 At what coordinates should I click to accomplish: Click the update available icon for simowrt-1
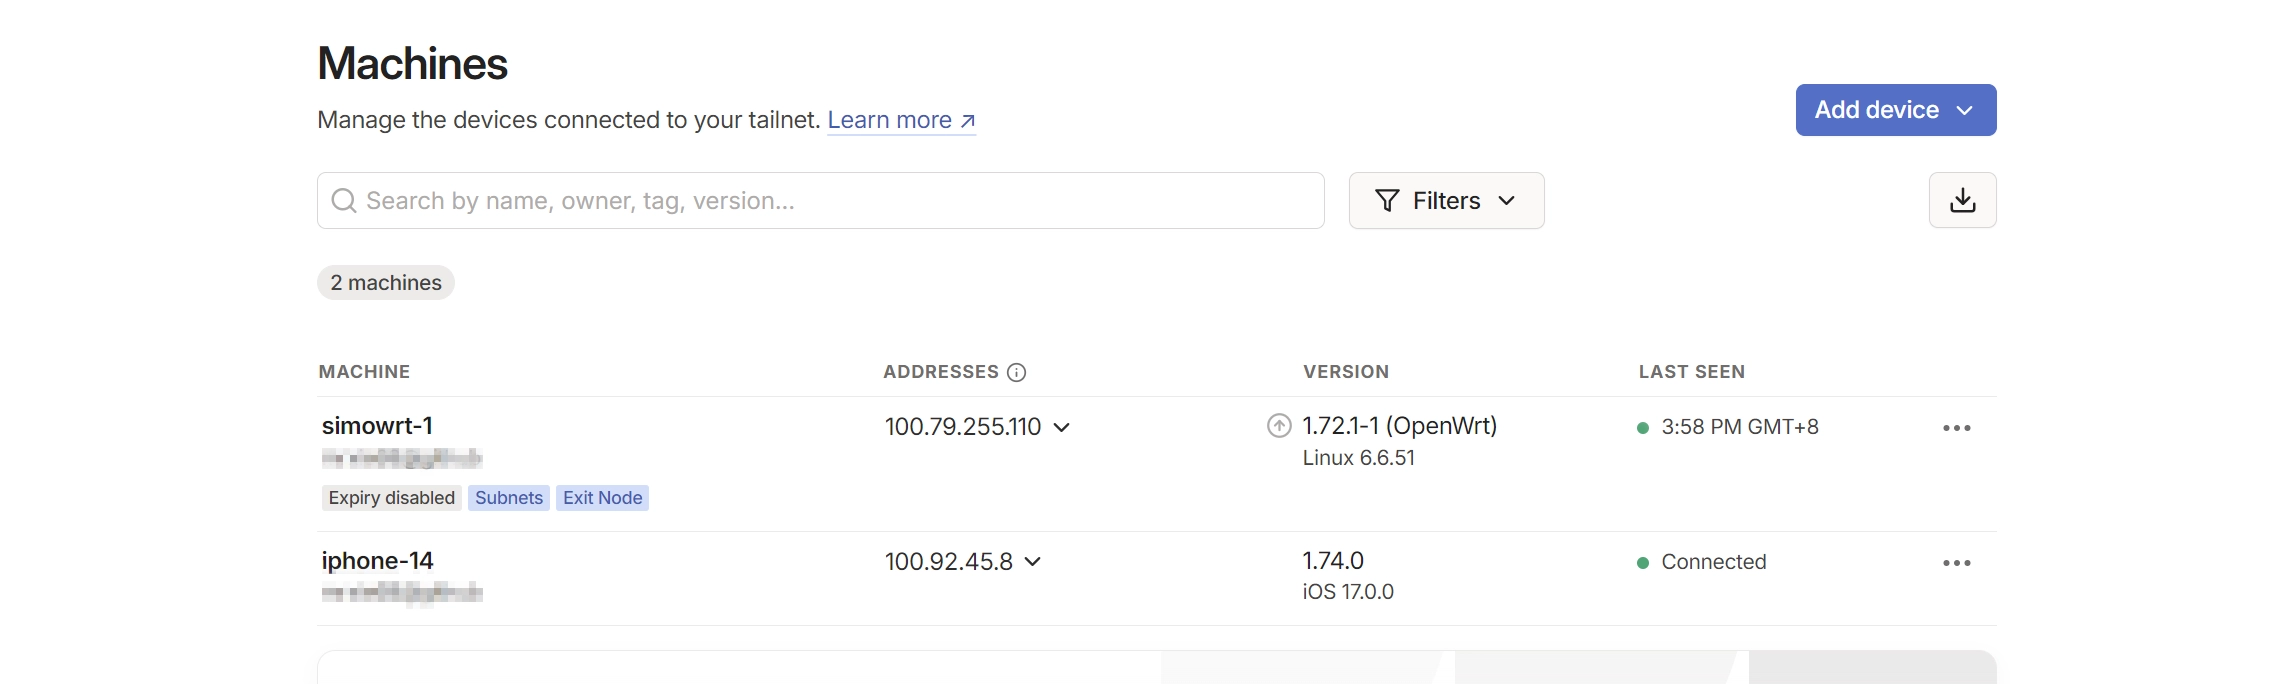click(x=1279, y=426)
